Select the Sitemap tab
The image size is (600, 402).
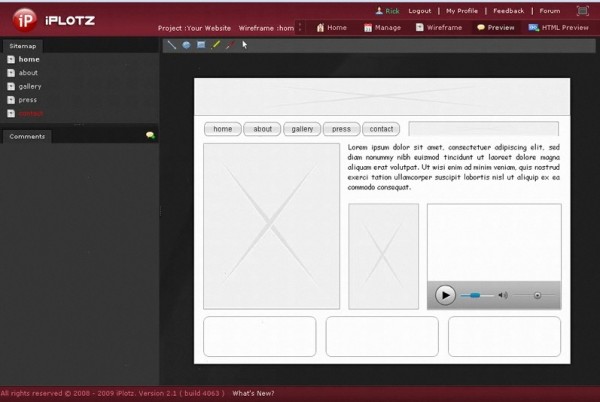tap(23, 46)
